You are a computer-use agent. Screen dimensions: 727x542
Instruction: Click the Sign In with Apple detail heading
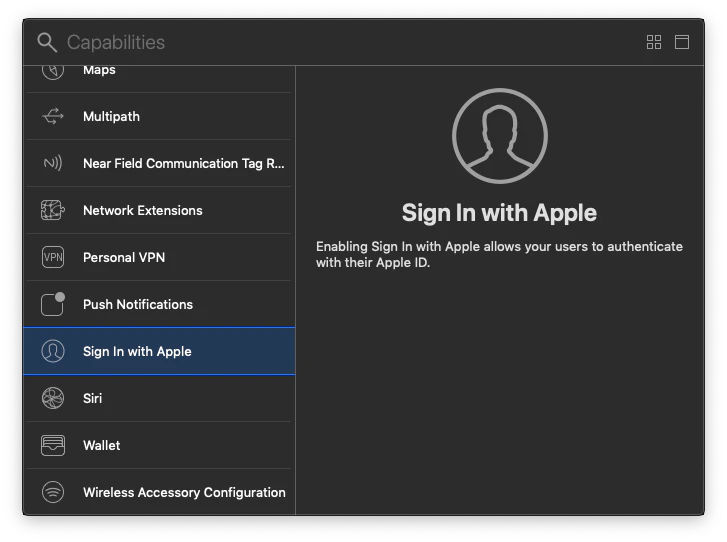tap(499, 213)
